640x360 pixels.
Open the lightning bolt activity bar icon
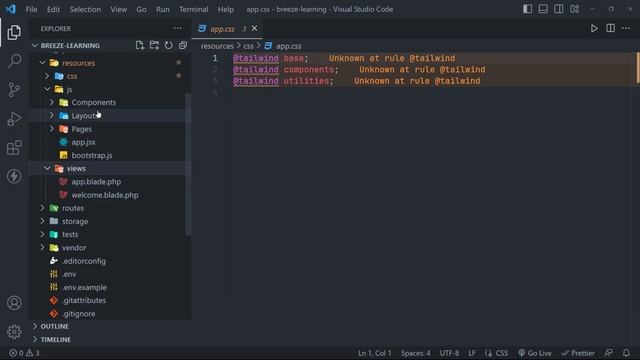[14, 176]
